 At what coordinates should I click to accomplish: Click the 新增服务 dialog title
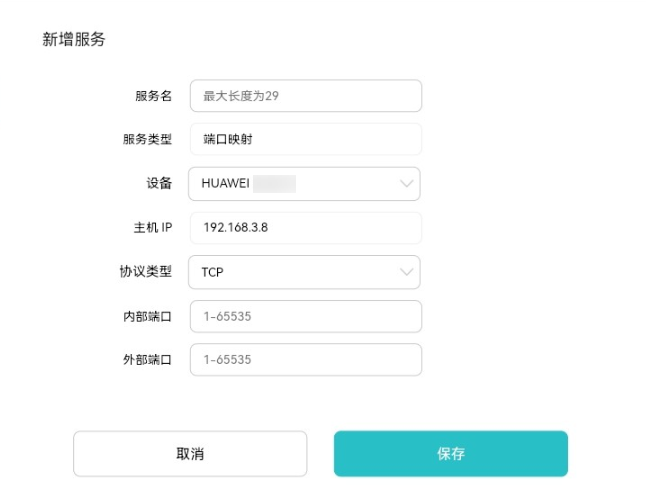pos(74,40)
